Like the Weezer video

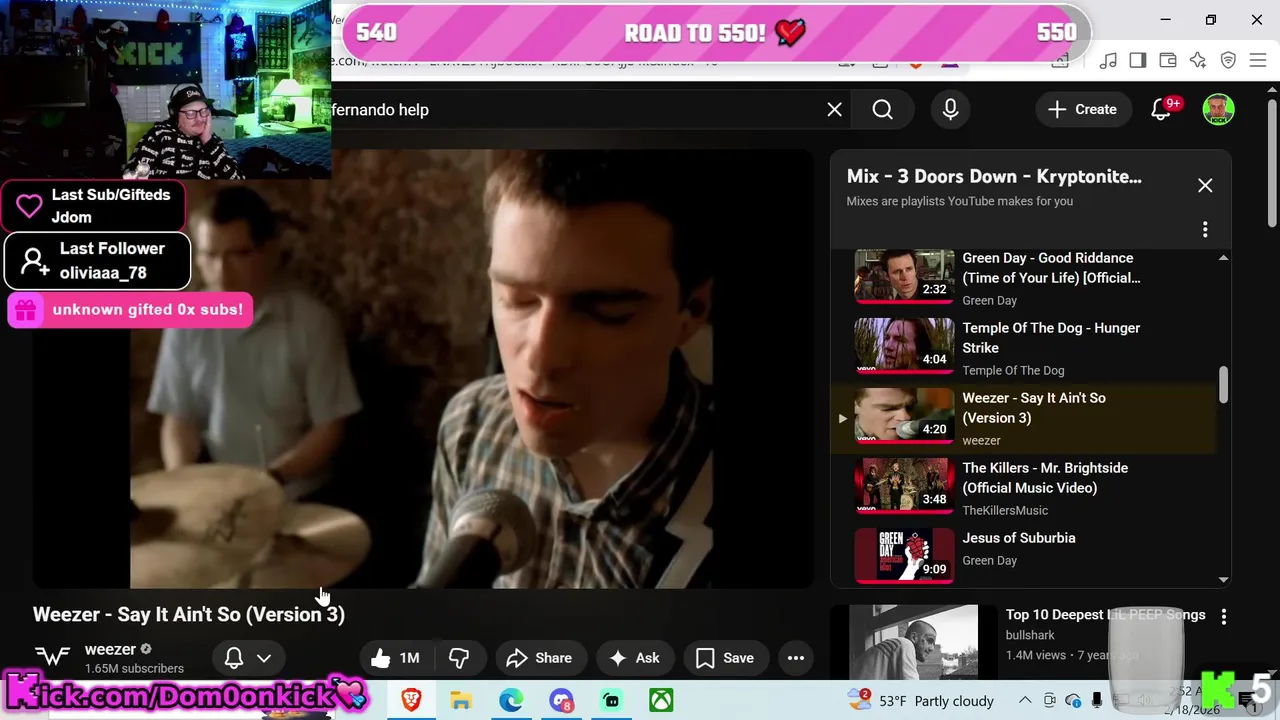coord(397,658)
